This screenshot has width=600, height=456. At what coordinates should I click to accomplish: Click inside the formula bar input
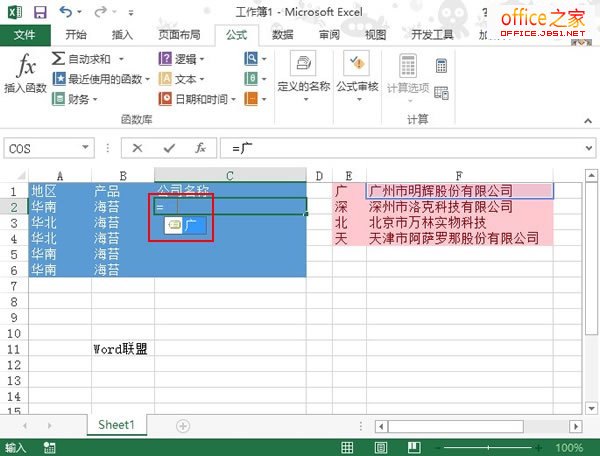pyautogui.click(x=402, y=148)
